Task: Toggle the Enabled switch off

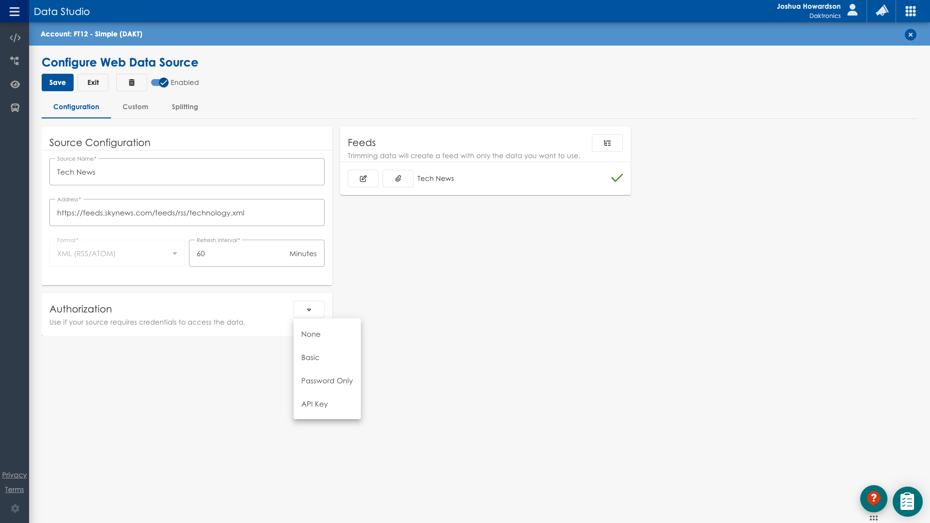Action: coord(160,83)
